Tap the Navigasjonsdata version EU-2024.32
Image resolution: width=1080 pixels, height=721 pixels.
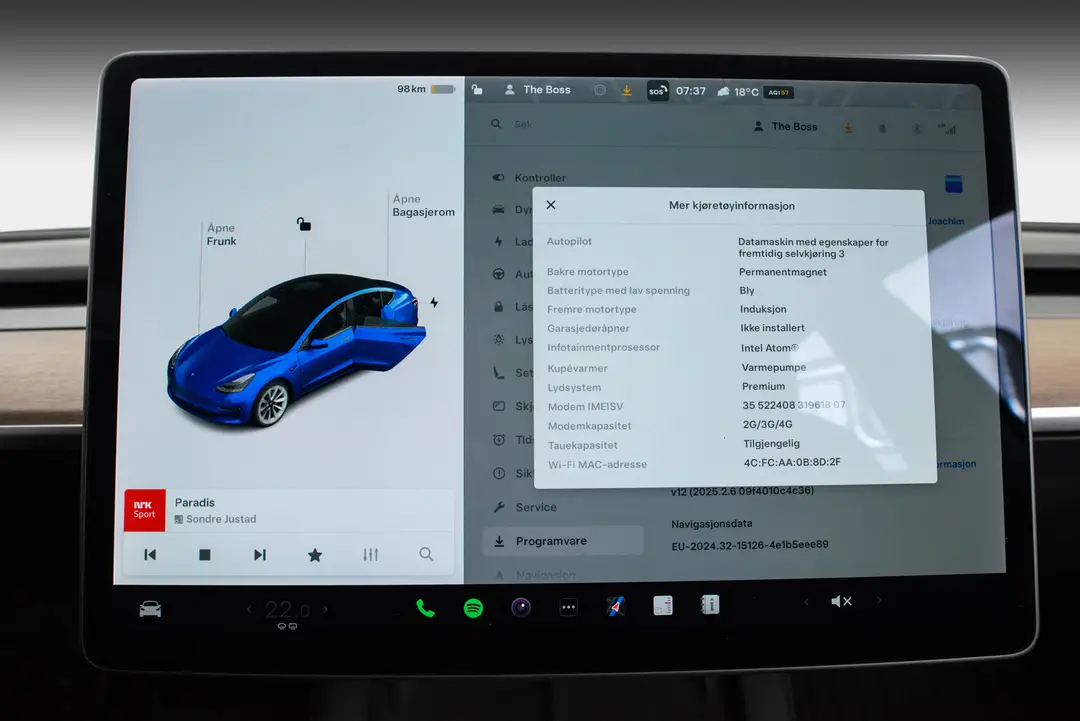(750, 545)
